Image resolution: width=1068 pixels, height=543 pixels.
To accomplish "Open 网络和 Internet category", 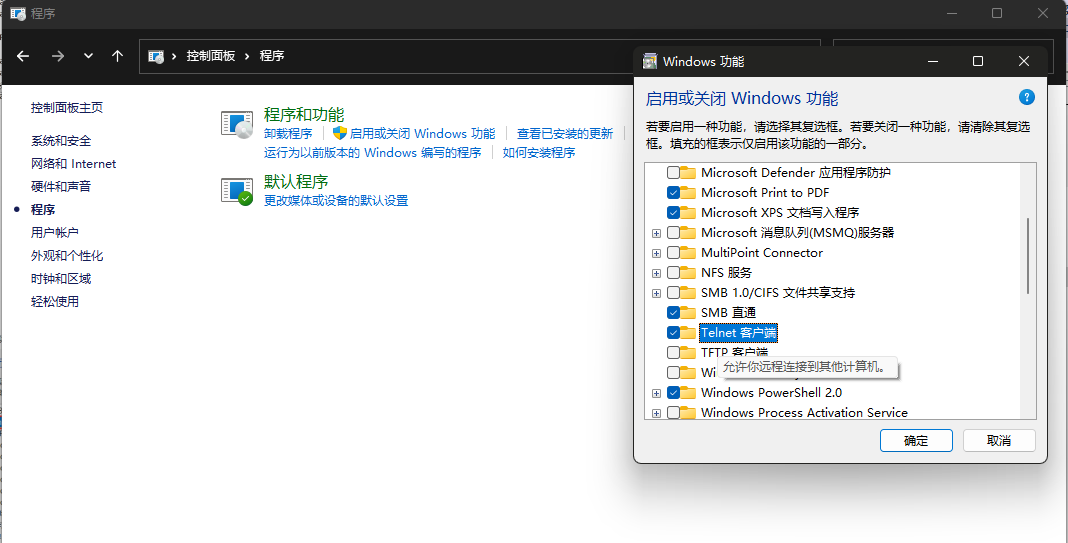I will [74, 164].
